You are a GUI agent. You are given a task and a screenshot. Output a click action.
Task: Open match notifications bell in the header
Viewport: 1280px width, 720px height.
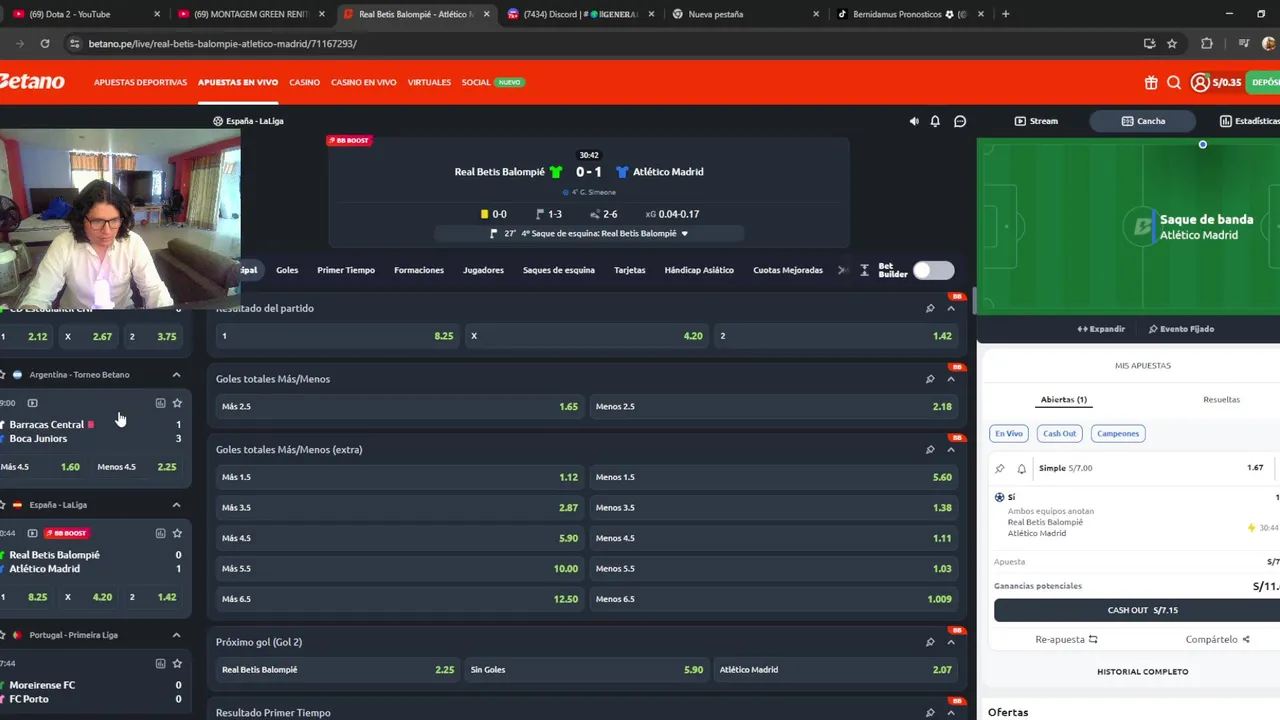tap(935, 121)
